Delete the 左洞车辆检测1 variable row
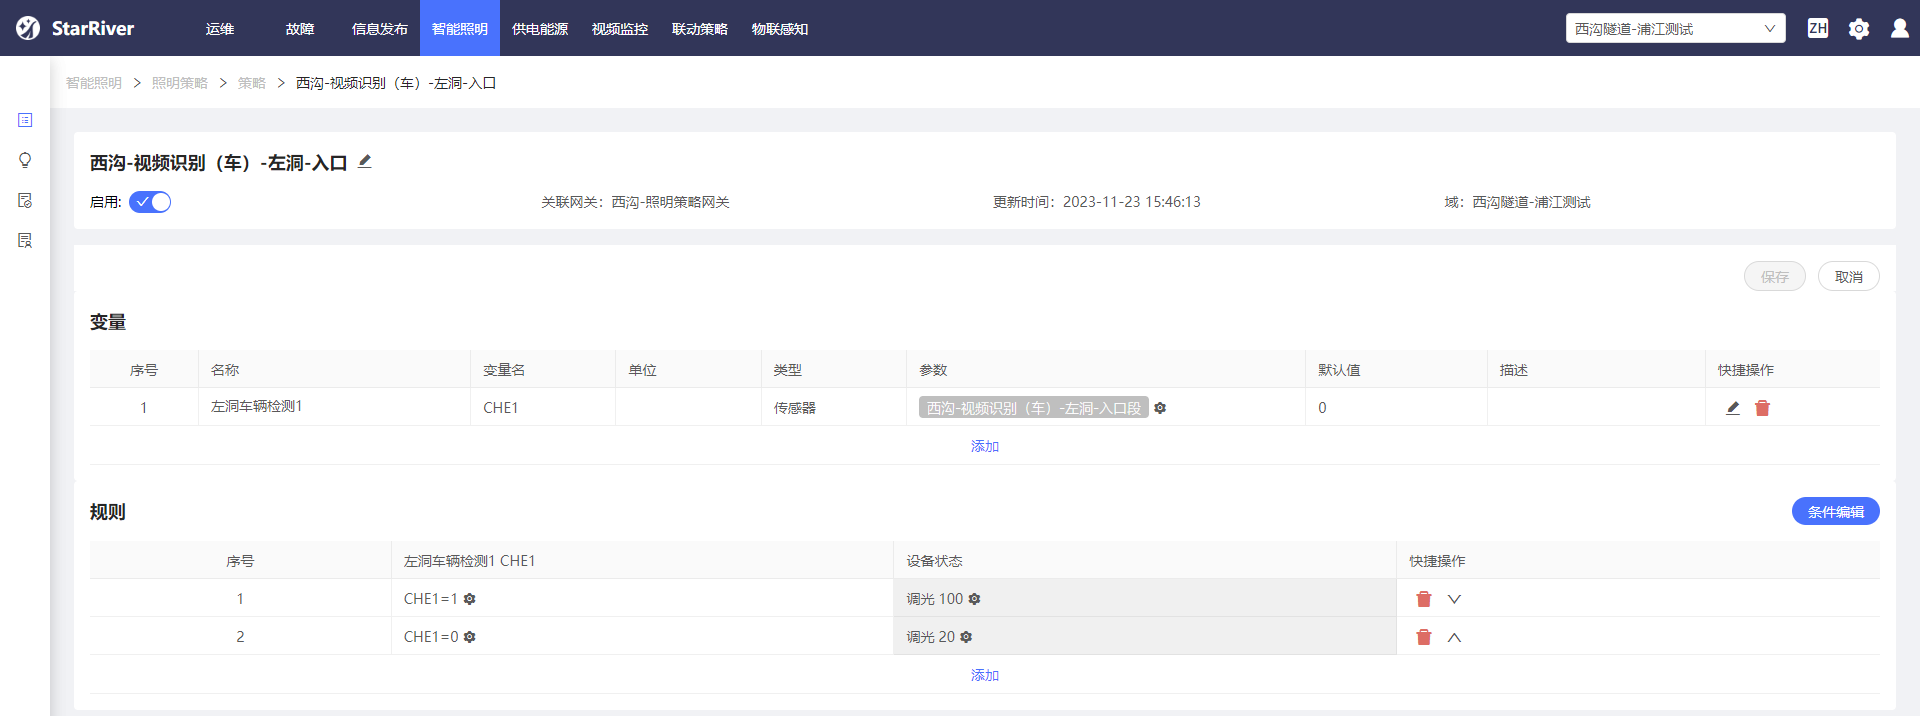The image size is (1920, 716). click(1763, 408)
